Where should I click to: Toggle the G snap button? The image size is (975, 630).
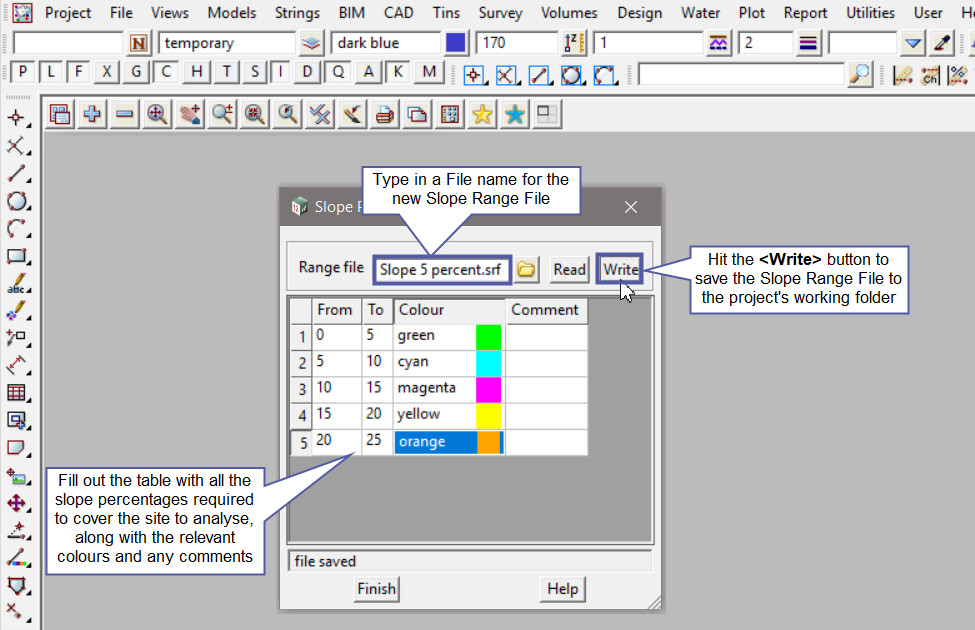(x=136, y=72)
